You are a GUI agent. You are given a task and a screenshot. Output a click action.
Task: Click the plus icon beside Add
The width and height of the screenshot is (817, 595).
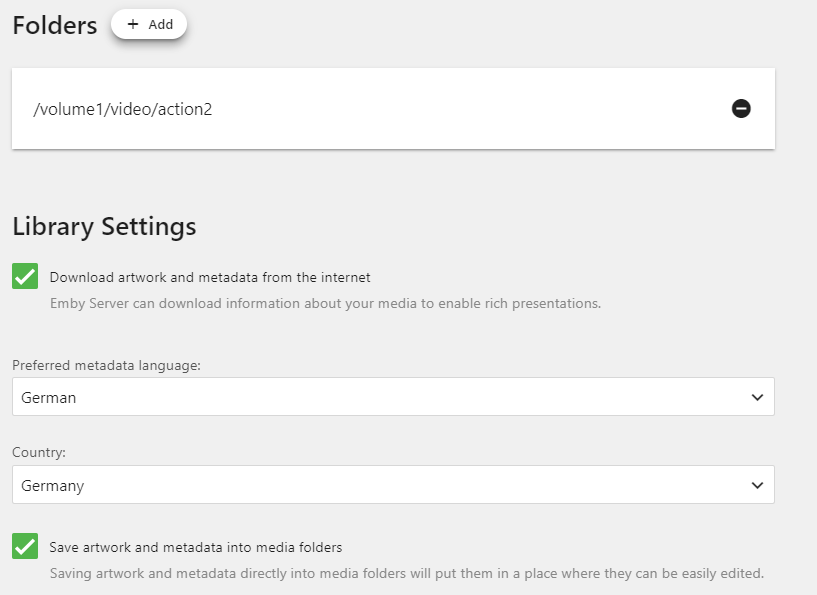click(x=133, y=24)
